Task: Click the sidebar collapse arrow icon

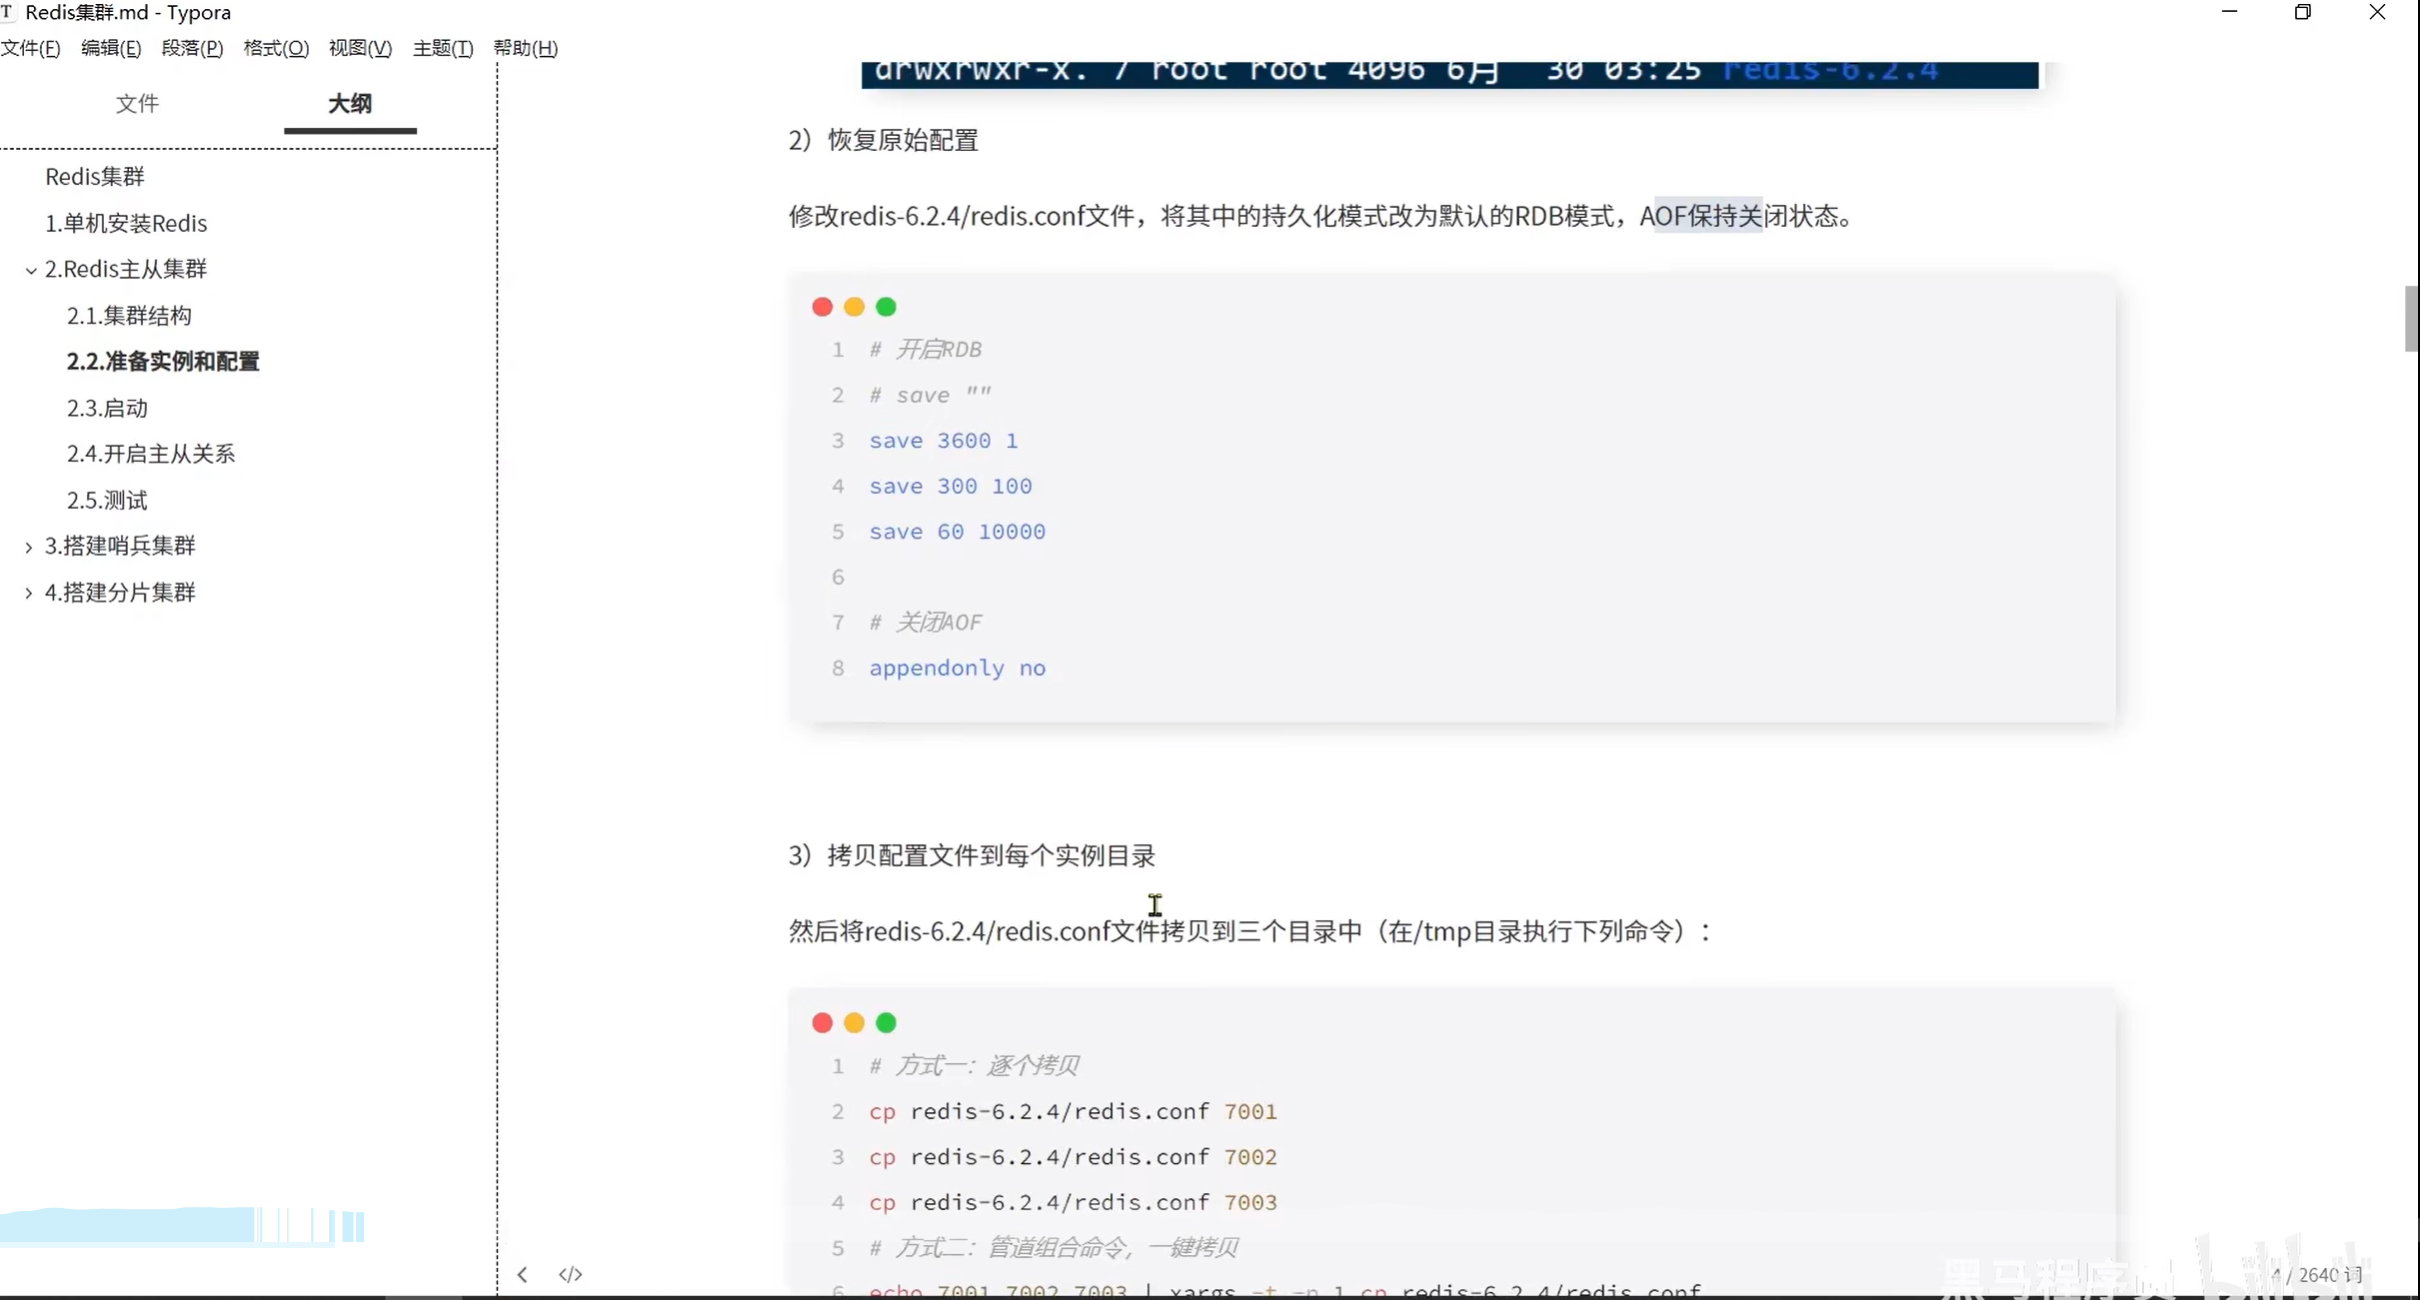Action: pyautogui.click(x=522, y=1274)
